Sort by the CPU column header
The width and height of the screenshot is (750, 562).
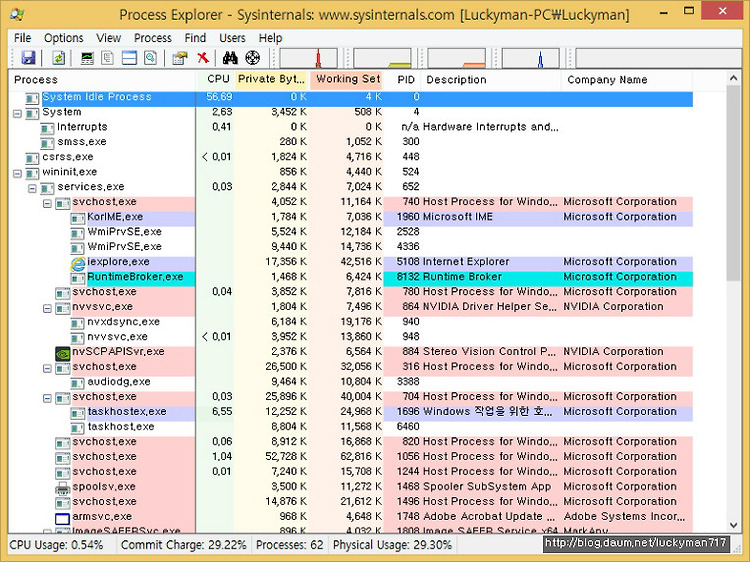click(x=215, y=80)
